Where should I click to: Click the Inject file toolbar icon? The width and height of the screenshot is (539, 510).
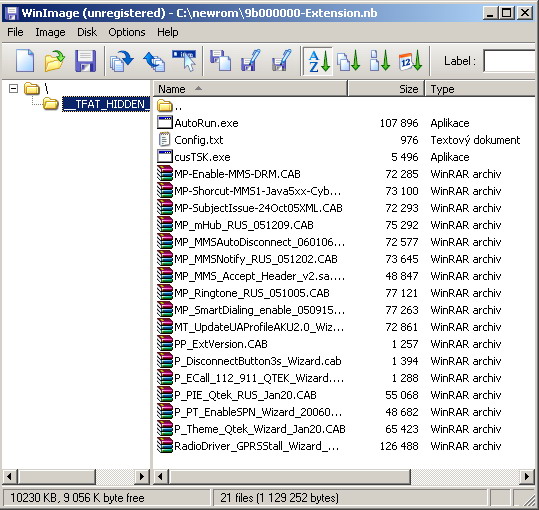pyautogui.click(x=220, y=61)
